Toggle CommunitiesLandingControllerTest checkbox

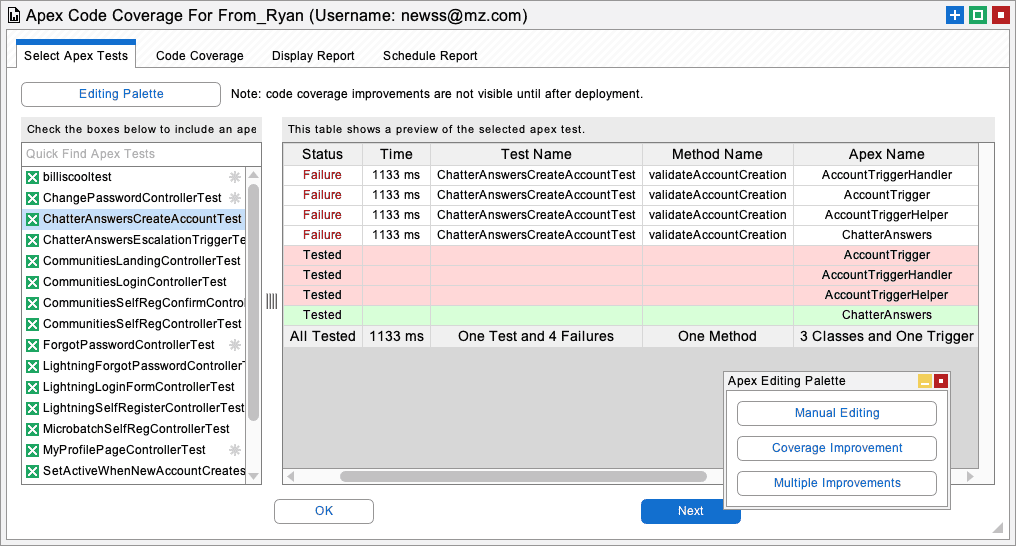[32, 261]
